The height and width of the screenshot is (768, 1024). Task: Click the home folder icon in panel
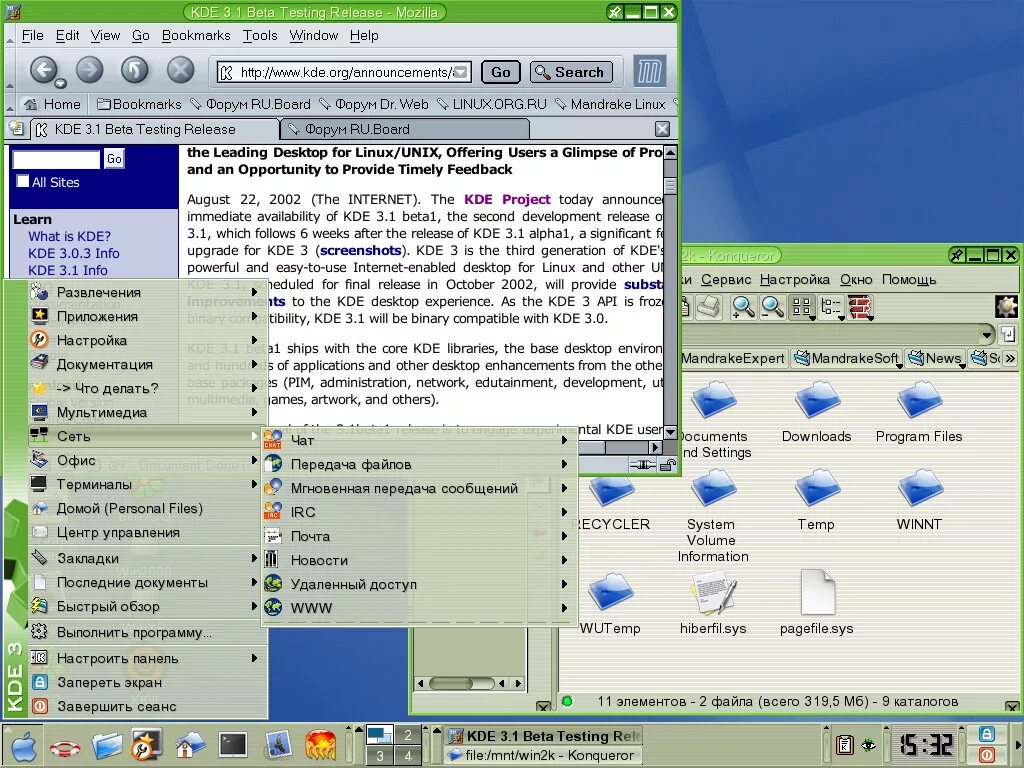(189, 746)
